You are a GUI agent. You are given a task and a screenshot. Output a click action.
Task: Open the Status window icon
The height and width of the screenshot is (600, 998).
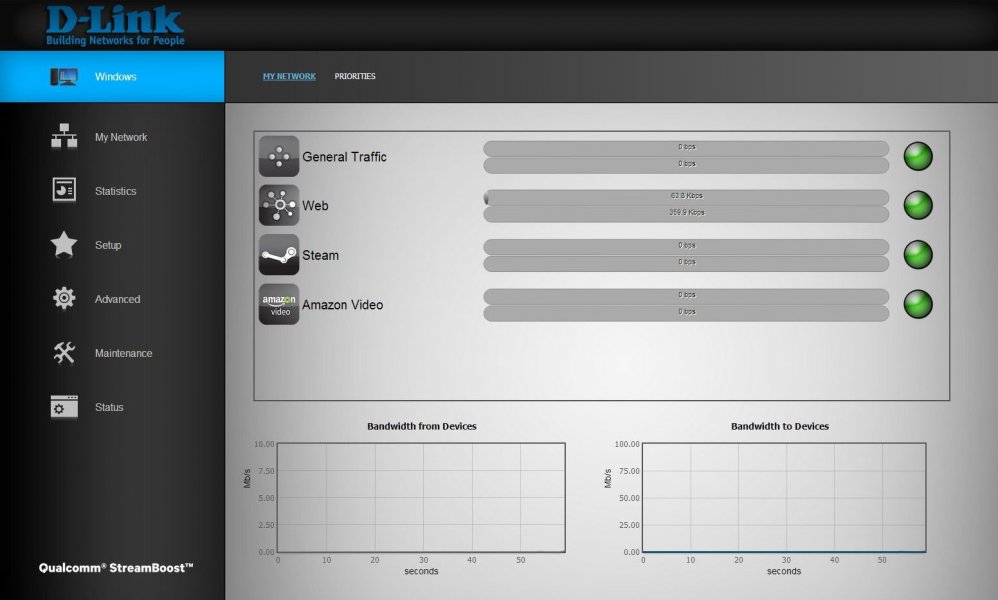pos(64,407)
